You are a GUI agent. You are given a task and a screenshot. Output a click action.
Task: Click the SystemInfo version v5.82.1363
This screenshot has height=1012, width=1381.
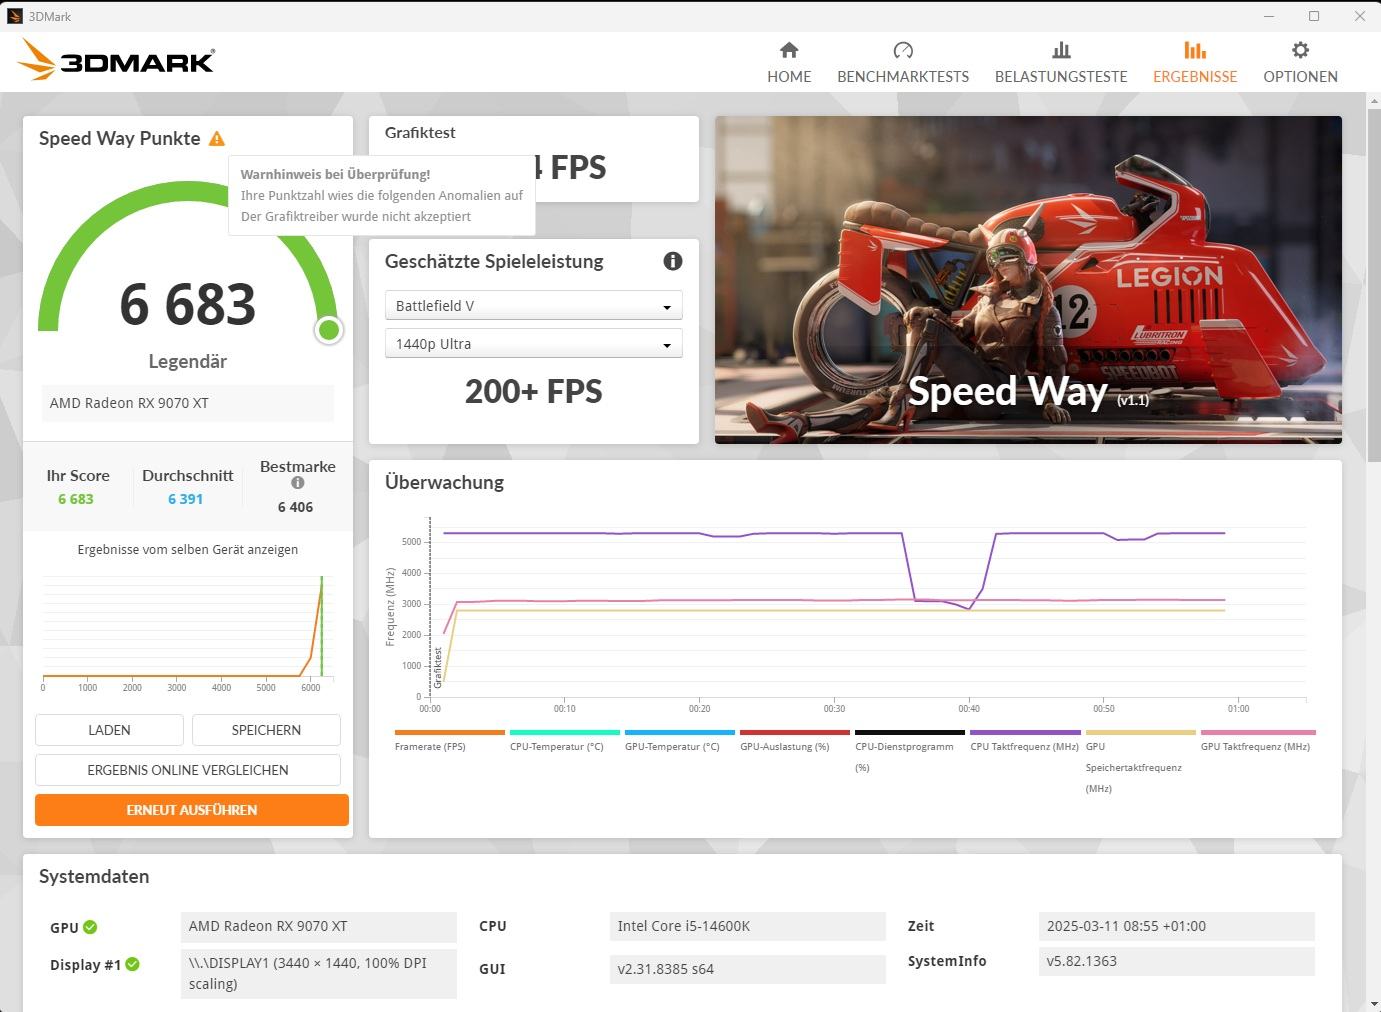point(1177,961)
